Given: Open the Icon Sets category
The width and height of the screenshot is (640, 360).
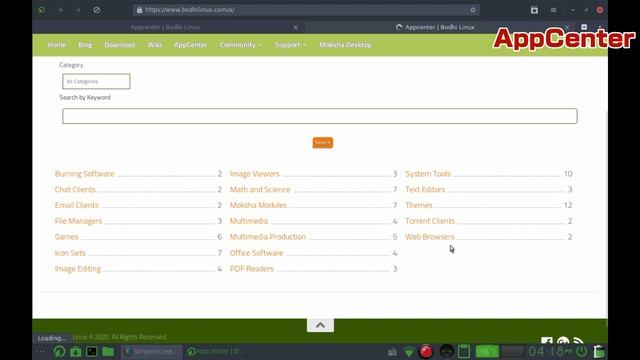Looking at the screenshot, I should (x=70, y=253).
